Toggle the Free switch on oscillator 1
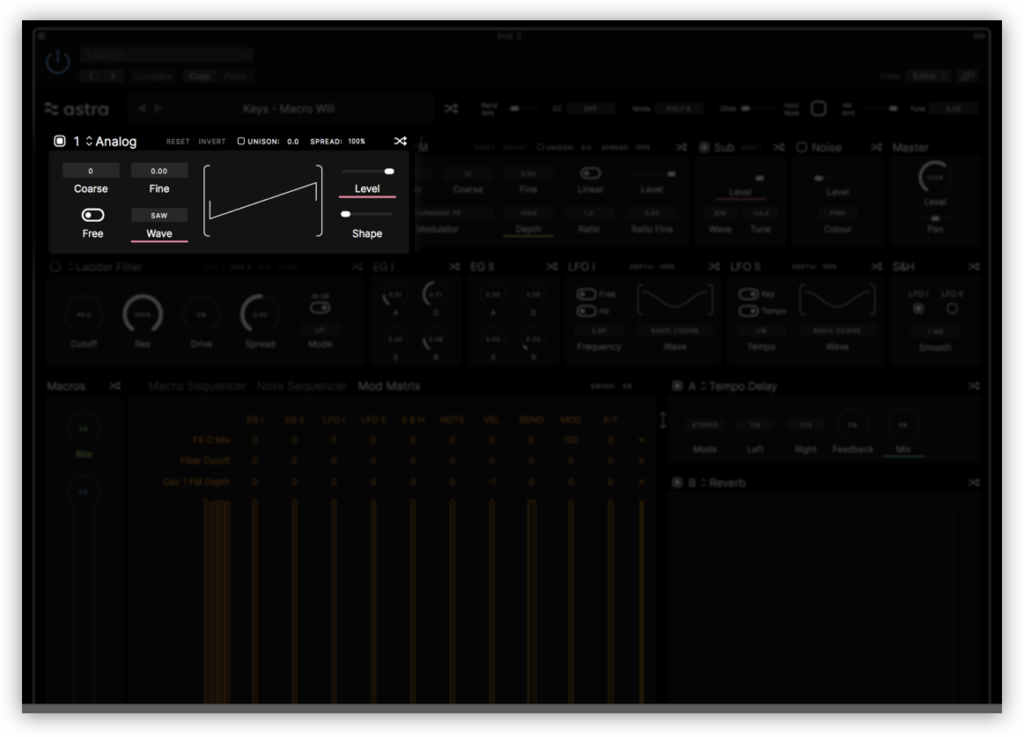Image resolution: width=1024 pixels, height=737 pixels. click(93, 215)
